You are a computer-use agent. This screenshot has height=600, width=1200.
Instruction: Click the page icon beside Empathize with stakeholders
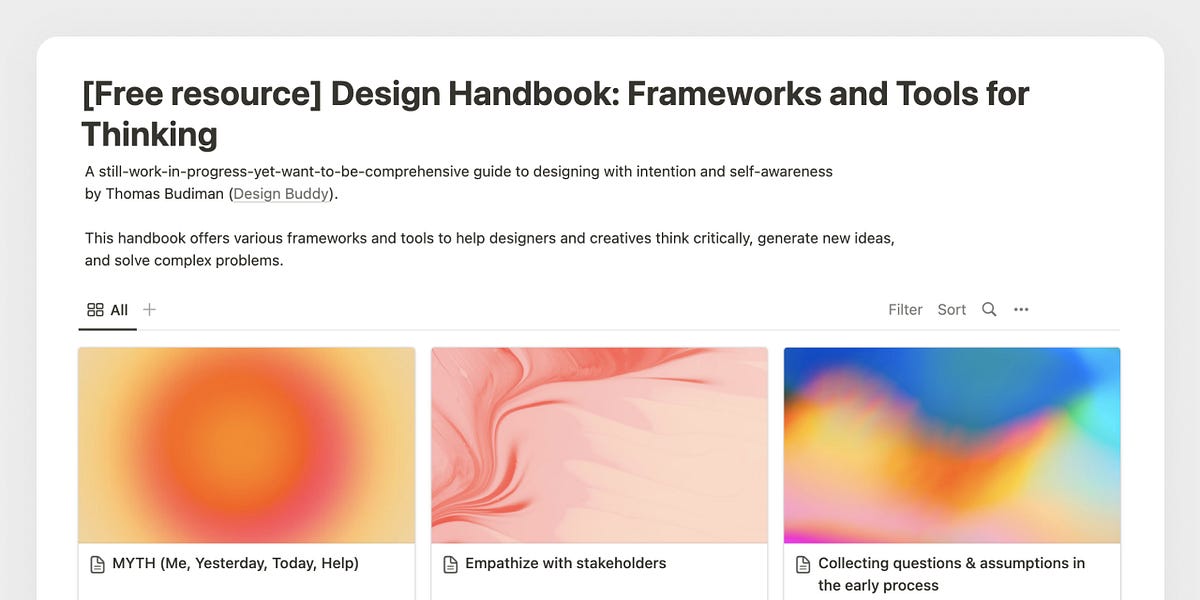449,563
